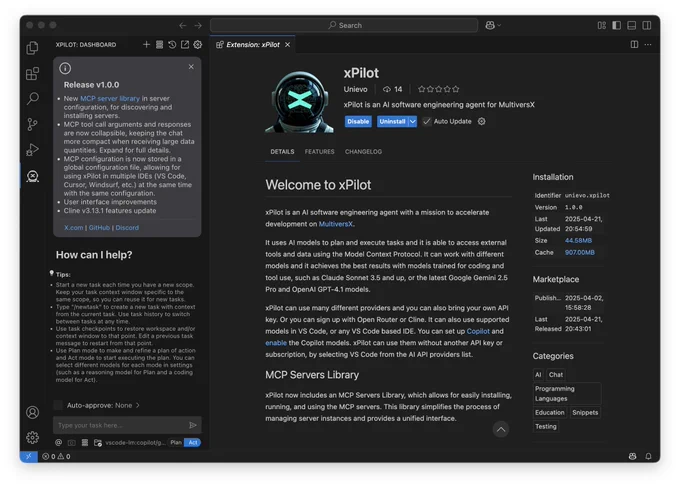Viewport: 680px width, 487px height.
Task: Open the Extensions view in activity bar
Action: pyautogui.click(x=33, y=73)
